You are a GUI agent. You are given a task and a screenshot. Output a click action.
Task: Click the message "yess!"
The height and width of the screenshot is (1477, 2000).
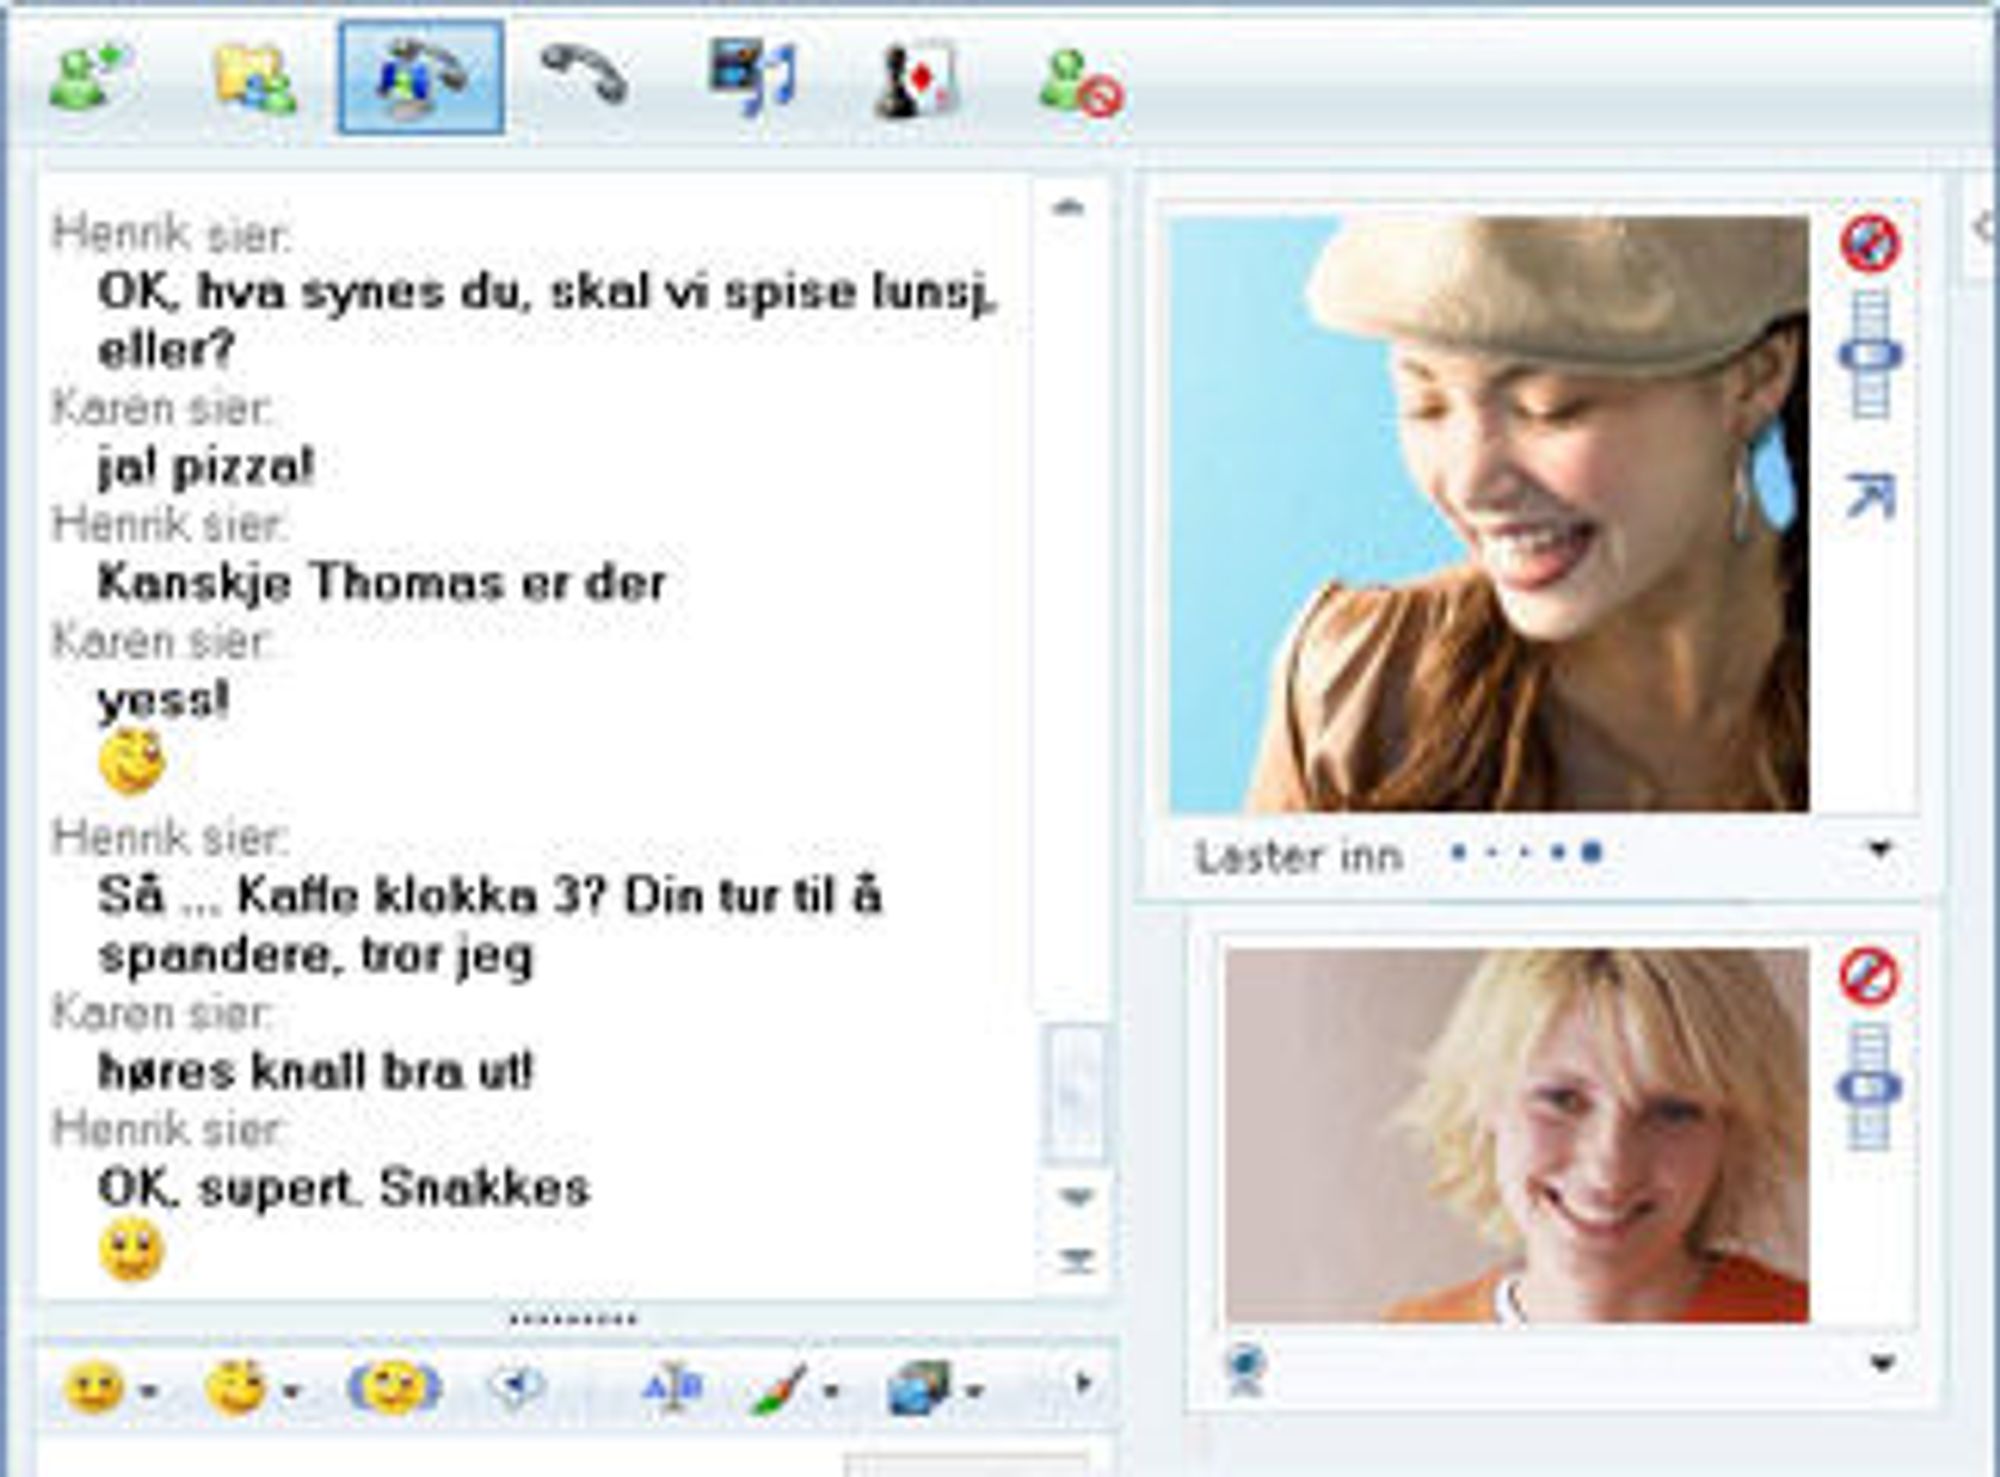point(164,700)
